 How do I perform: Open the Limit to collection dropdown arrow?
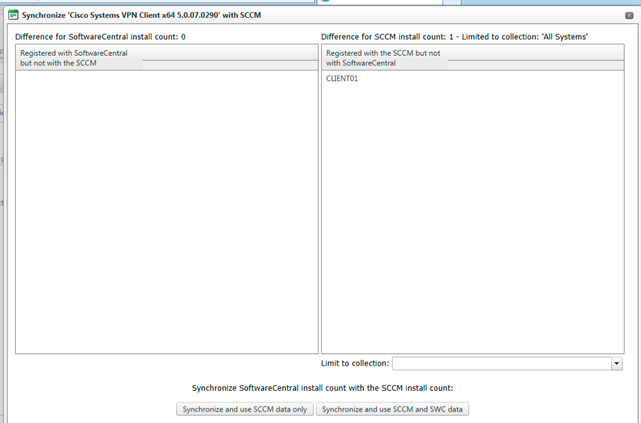pyautogui.click(x=616, y=363)
